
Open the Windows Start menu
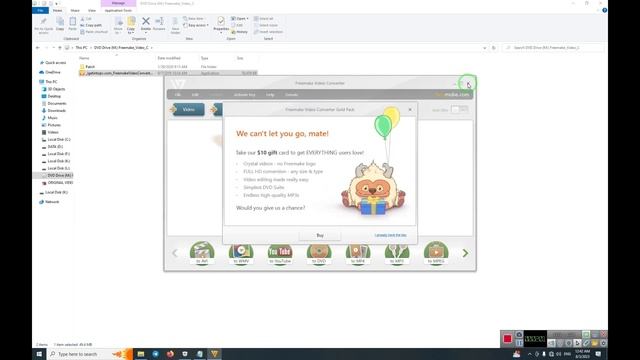point(39,354)
